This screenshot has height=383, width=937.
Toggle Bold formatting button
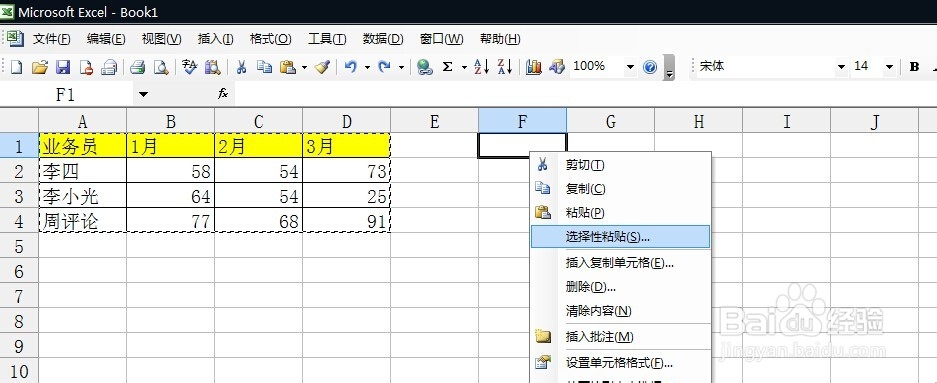click(x=914, y=67)
